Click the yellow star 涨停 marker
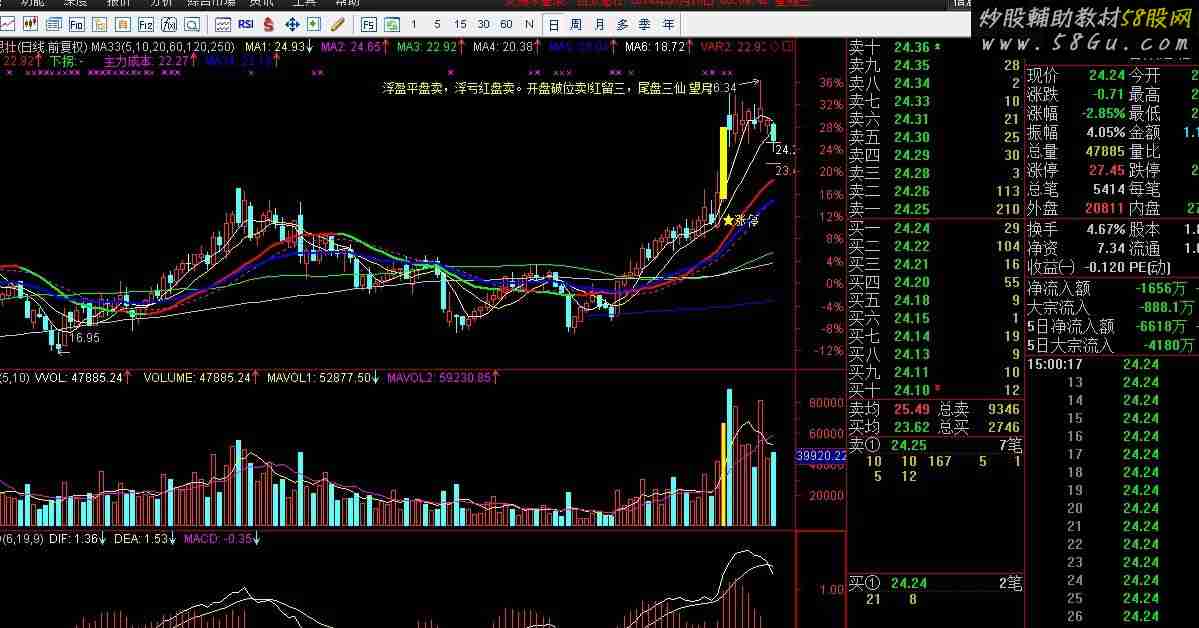This screenshot has height=628, width=1199. [741, 220]
